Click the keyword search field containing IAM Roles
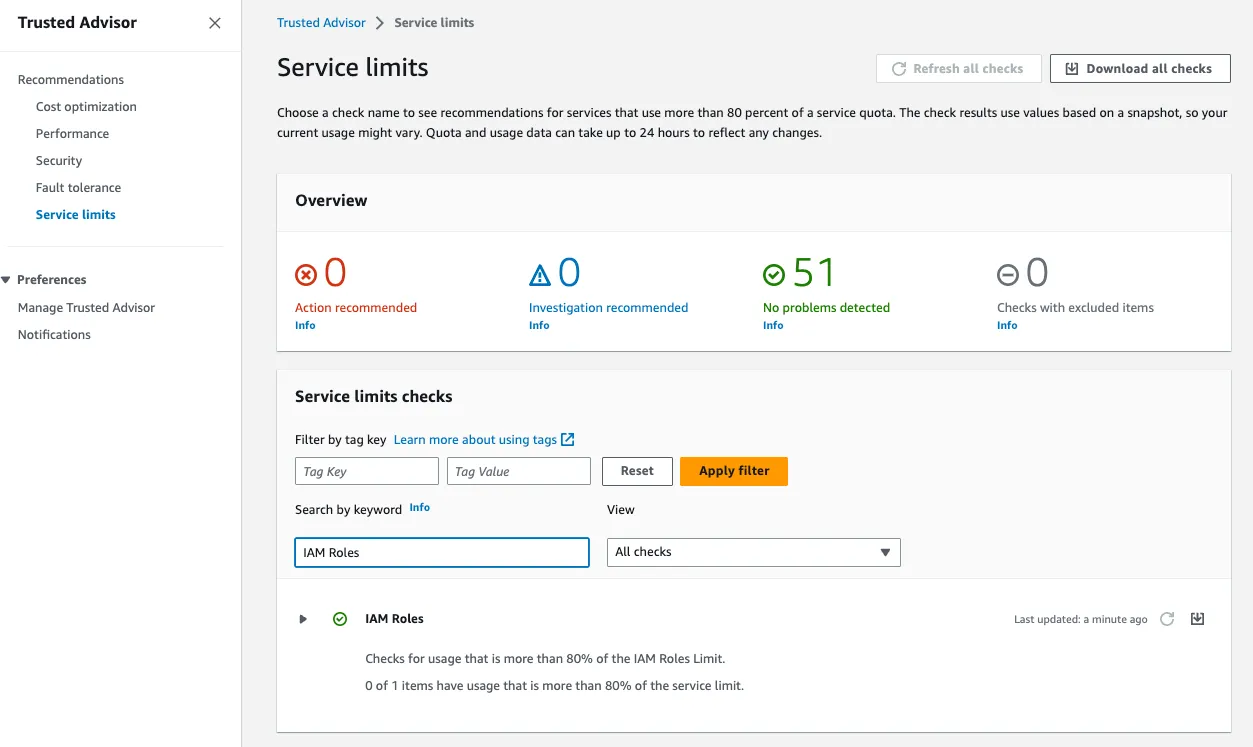This screenshot has height=747, width=1253. (x=442, y=552)
